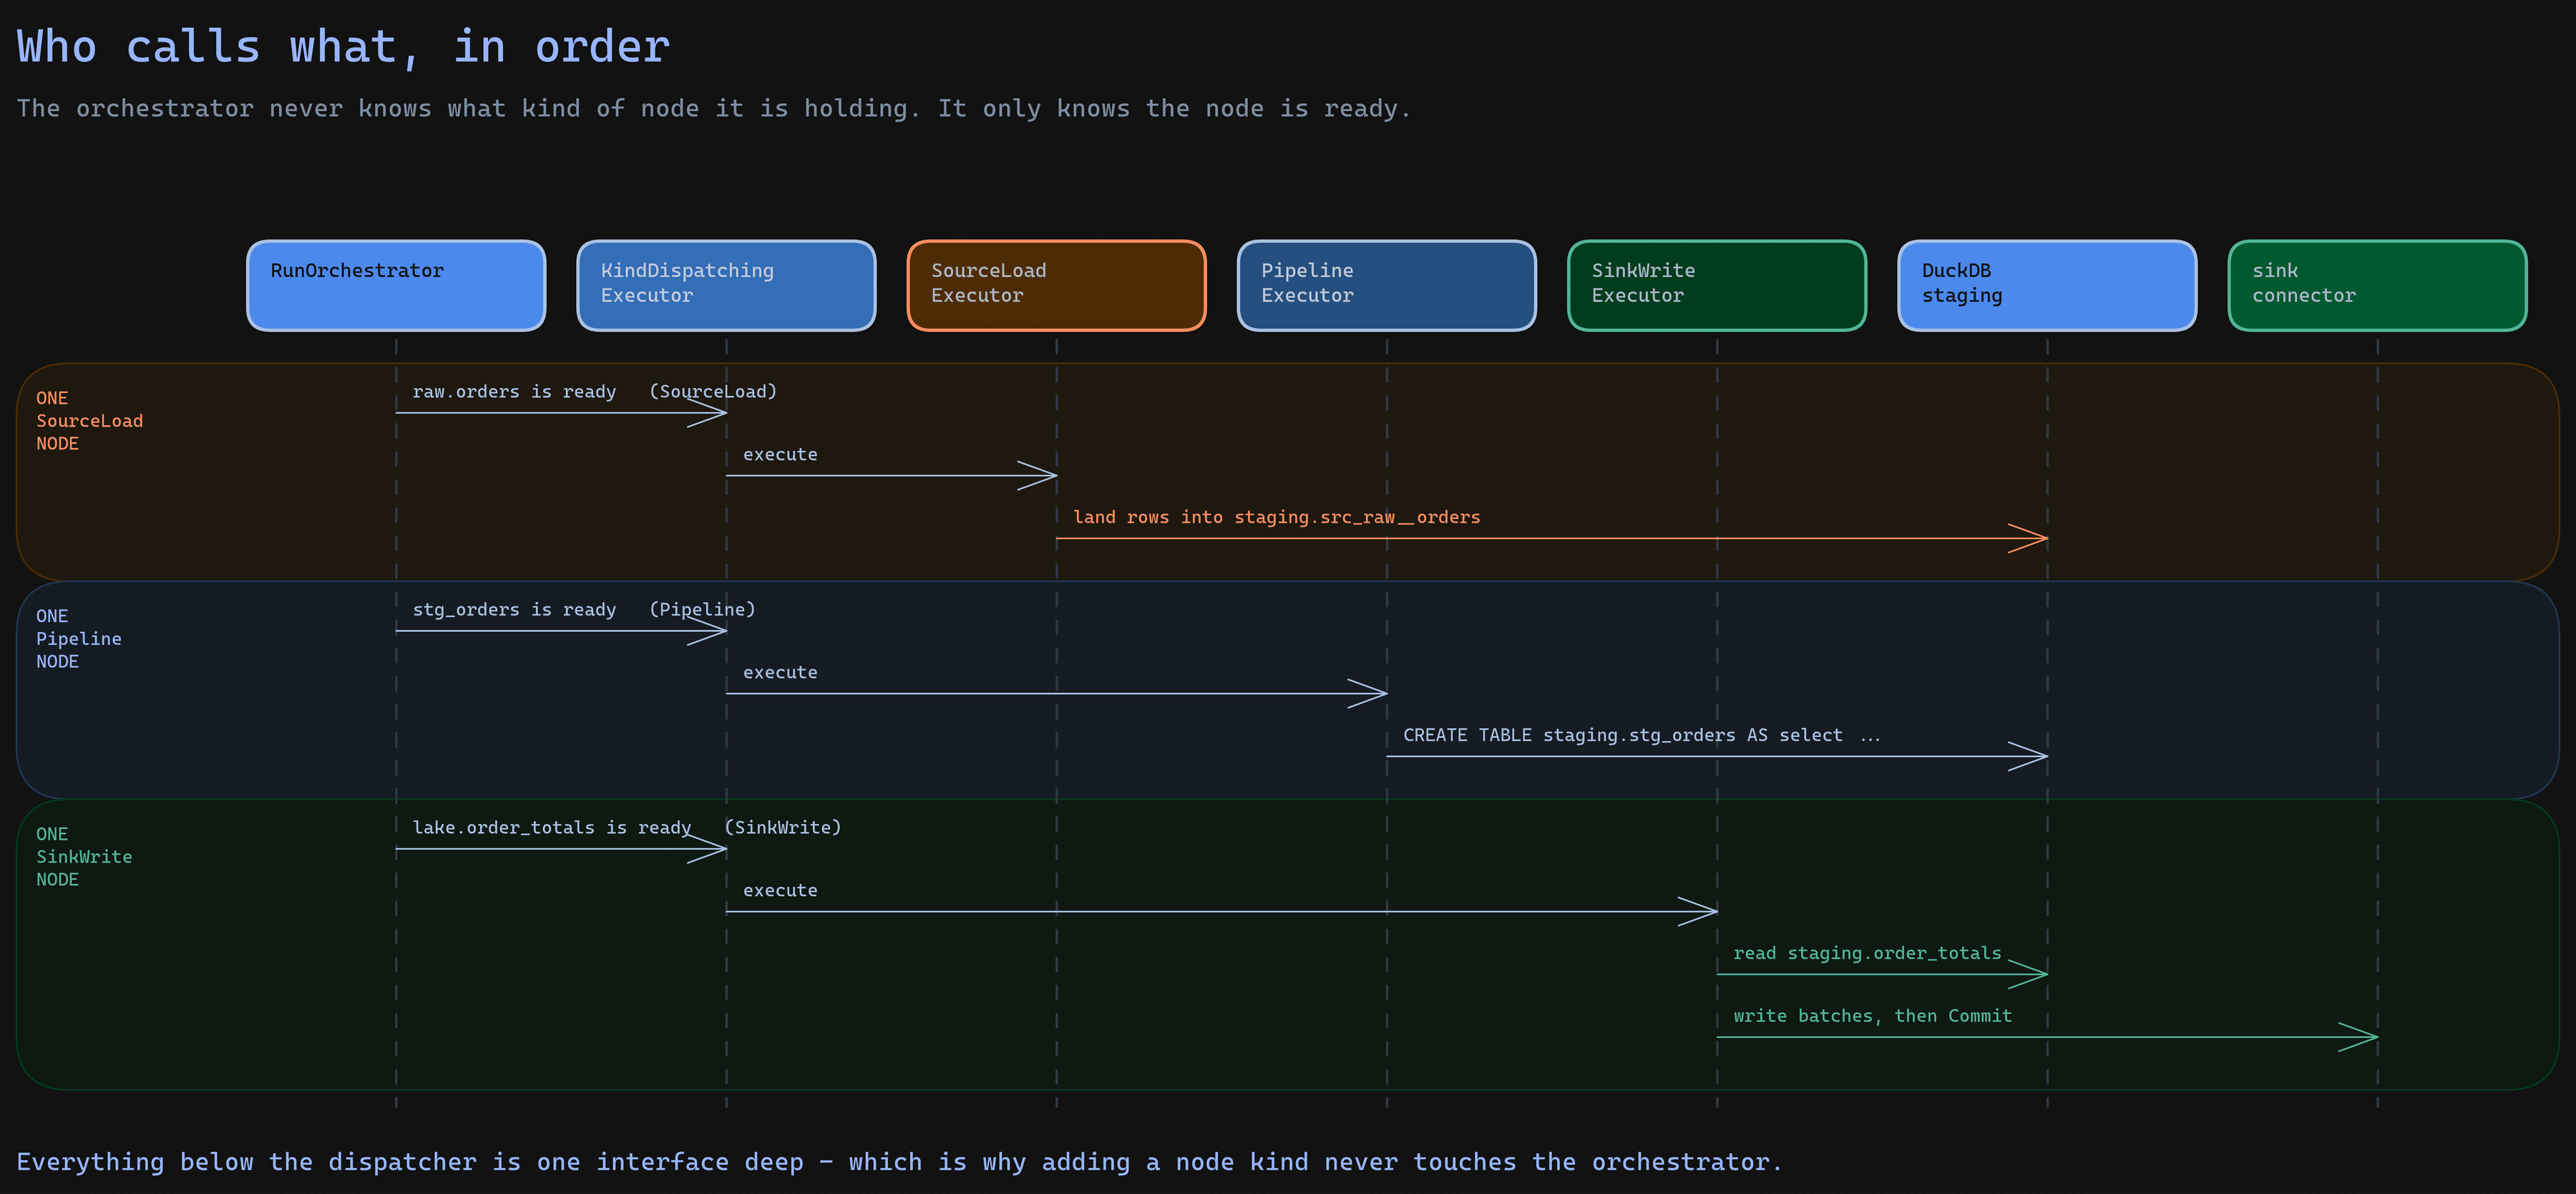The height and width of the screenshot is (1194, 2576).
Task: Click the 'raw.orders is ready' message label
Action: click(x=514, y=392)
